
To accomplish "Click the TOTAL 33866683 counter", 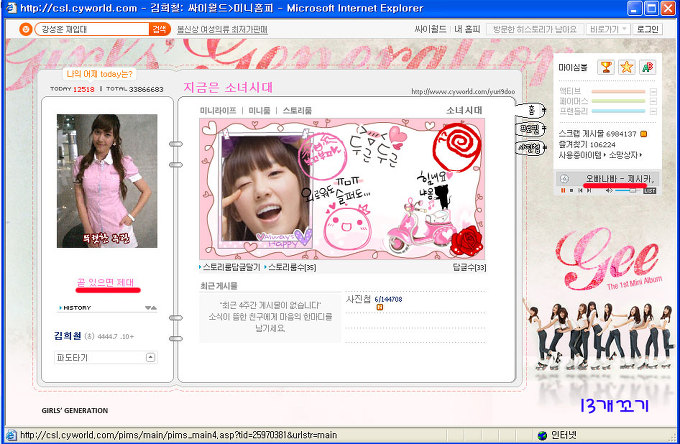I will [134, 89].
